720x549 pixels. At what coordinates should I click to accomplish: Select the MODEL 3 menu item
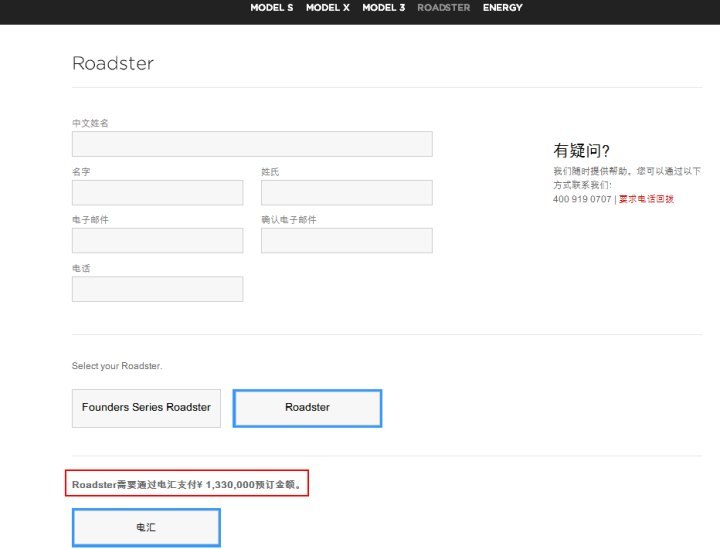tap(383, 8)
